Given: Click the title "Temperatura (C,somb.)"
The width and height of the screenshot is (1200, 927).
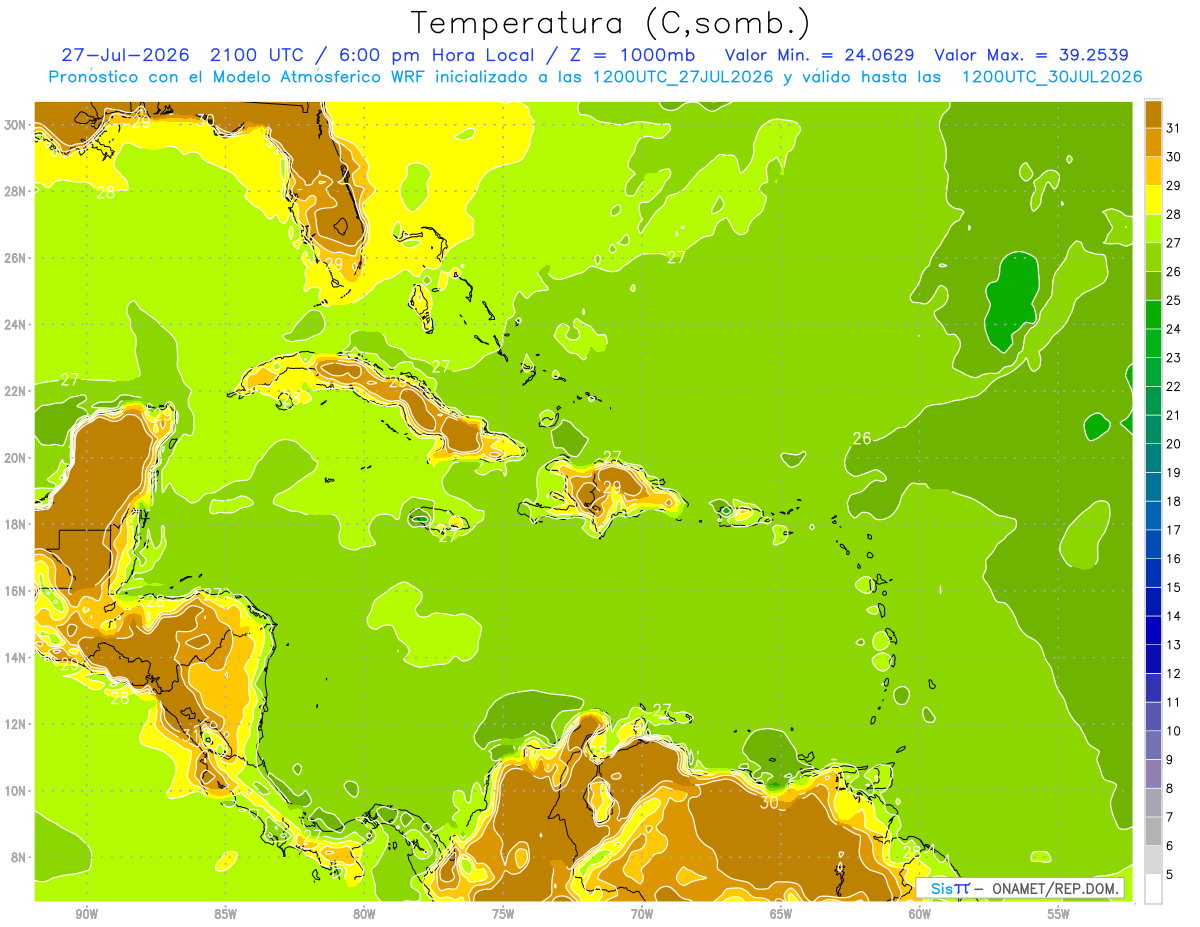Looking at the screenshot, I should tap(611, 23).
